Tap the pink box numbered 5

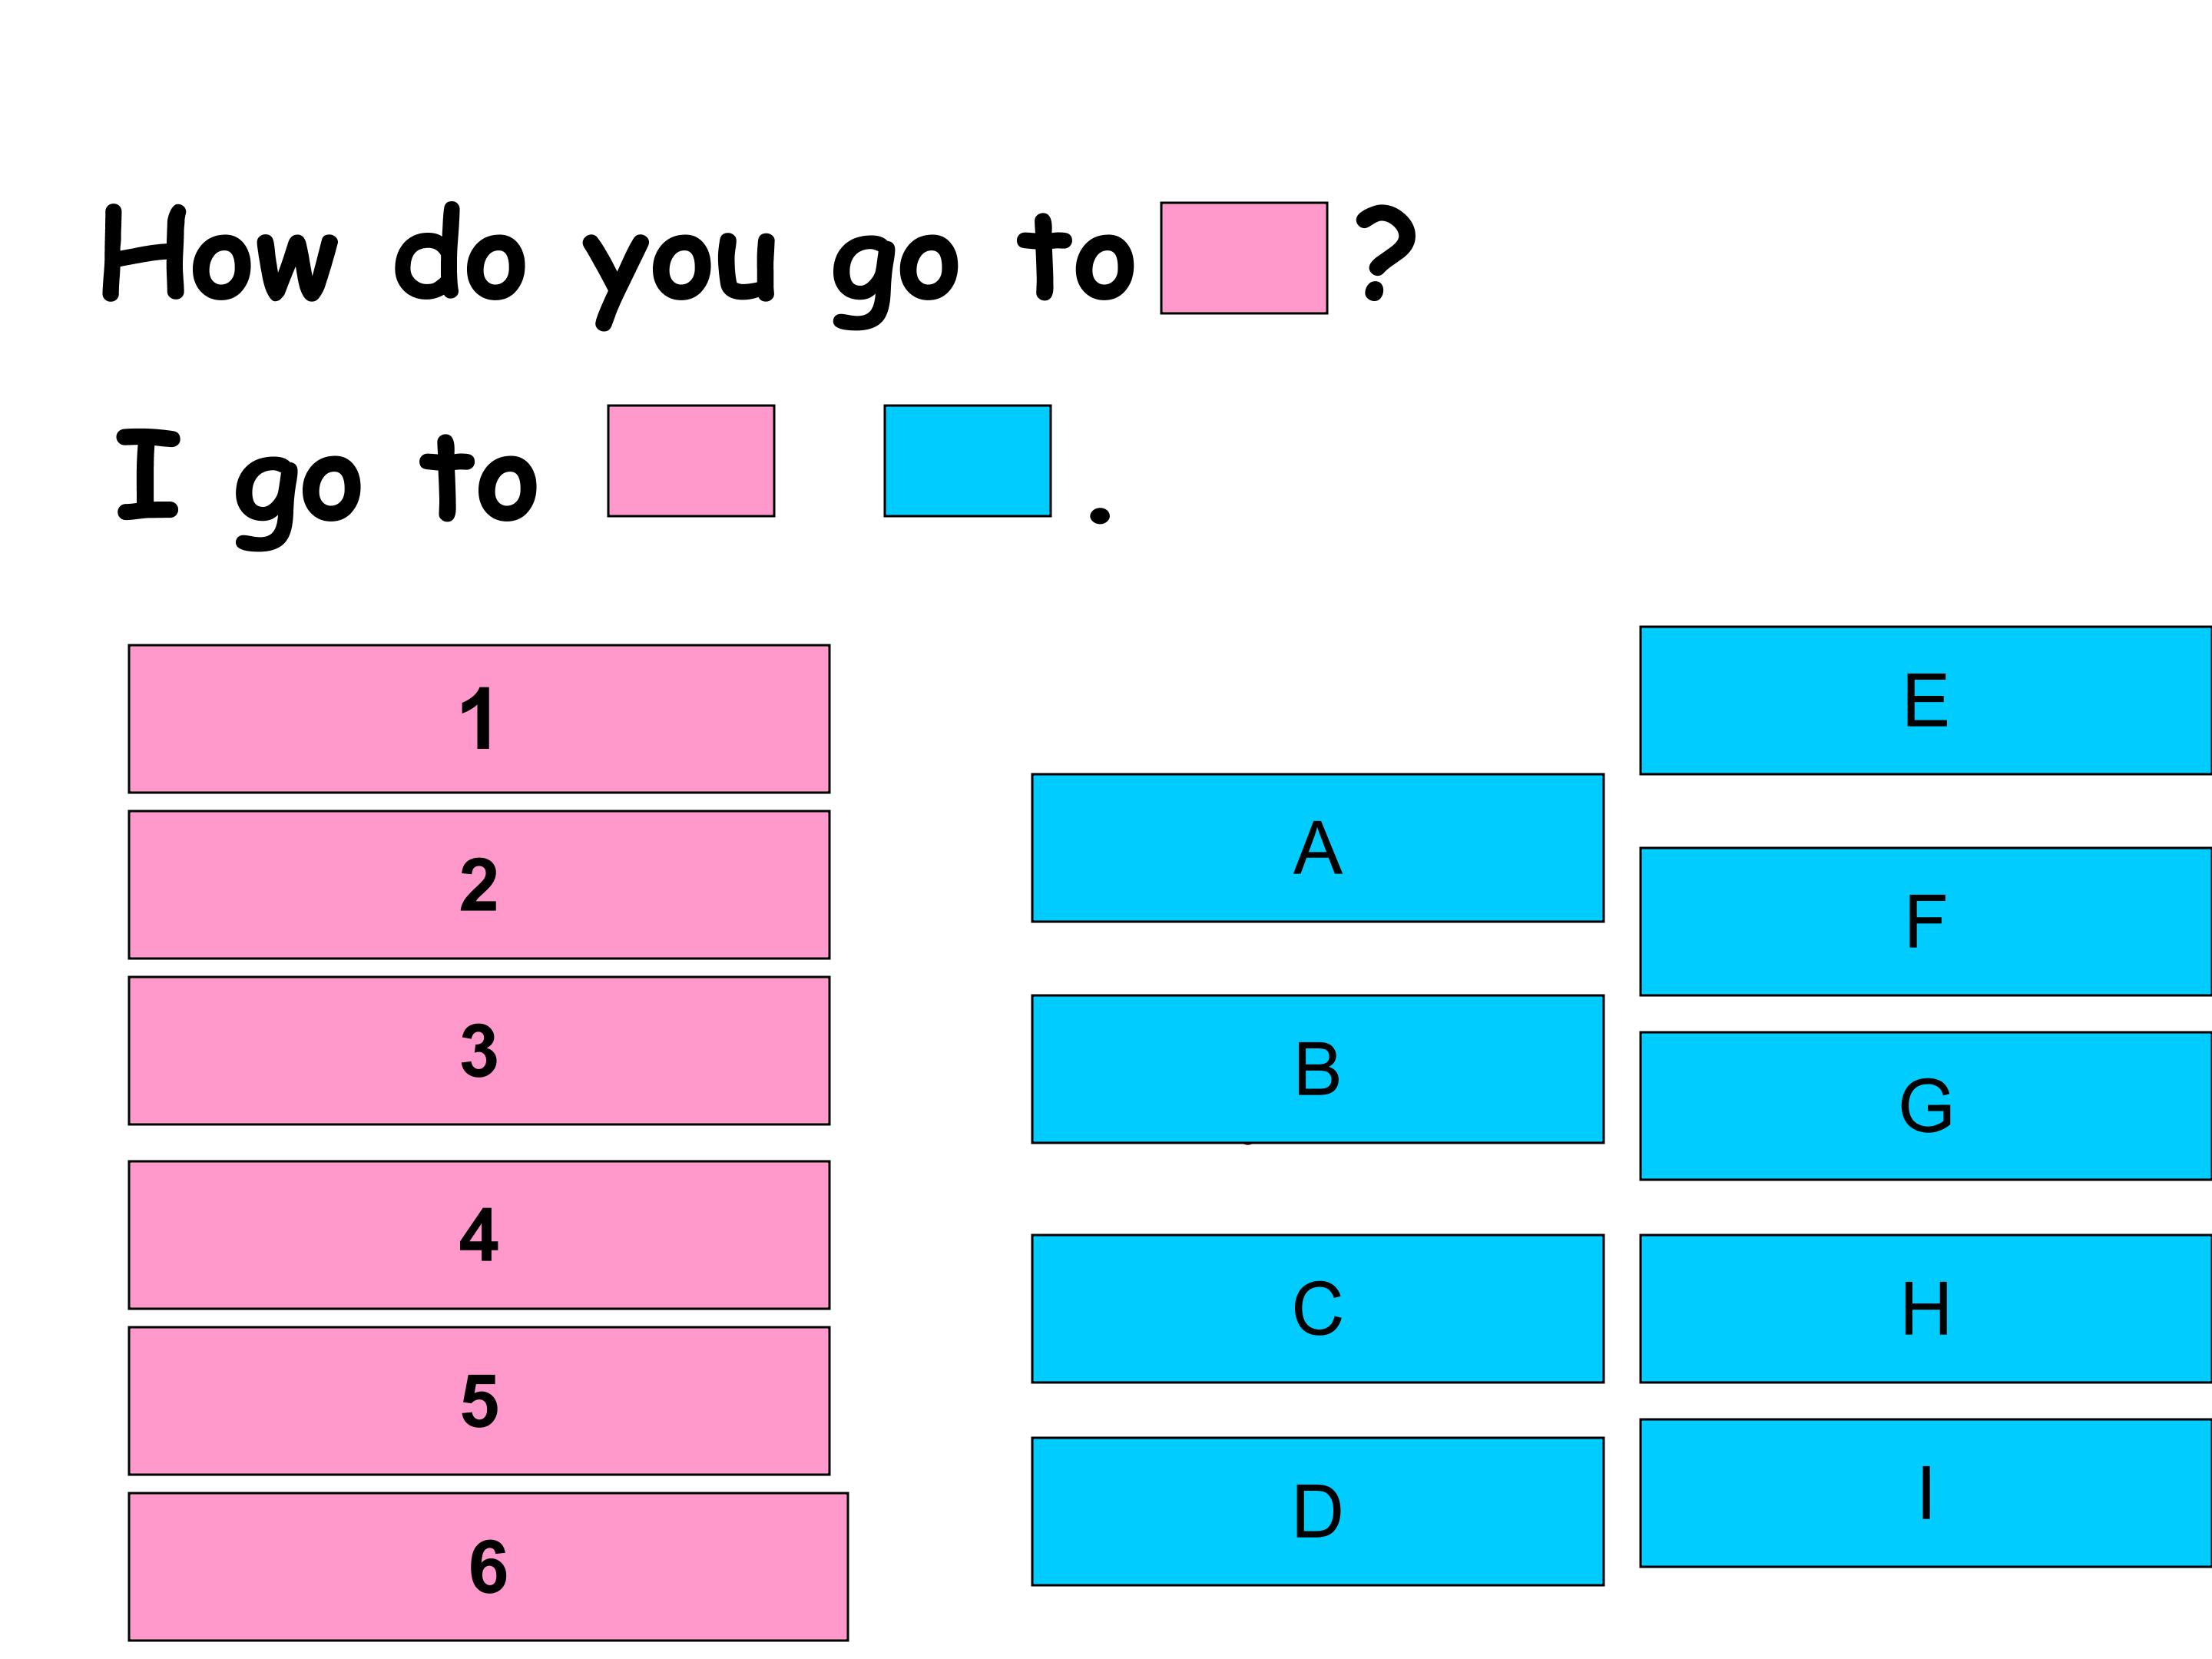[479, 1400]
